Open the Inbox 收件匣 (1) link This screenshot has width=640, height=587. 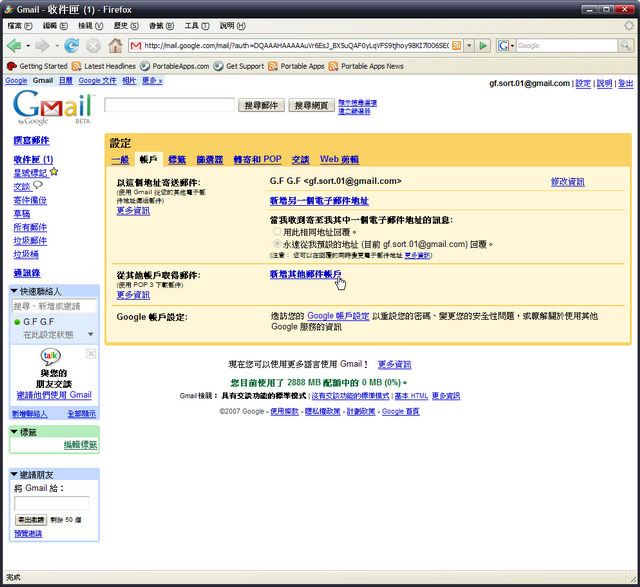tap(33, 159)
